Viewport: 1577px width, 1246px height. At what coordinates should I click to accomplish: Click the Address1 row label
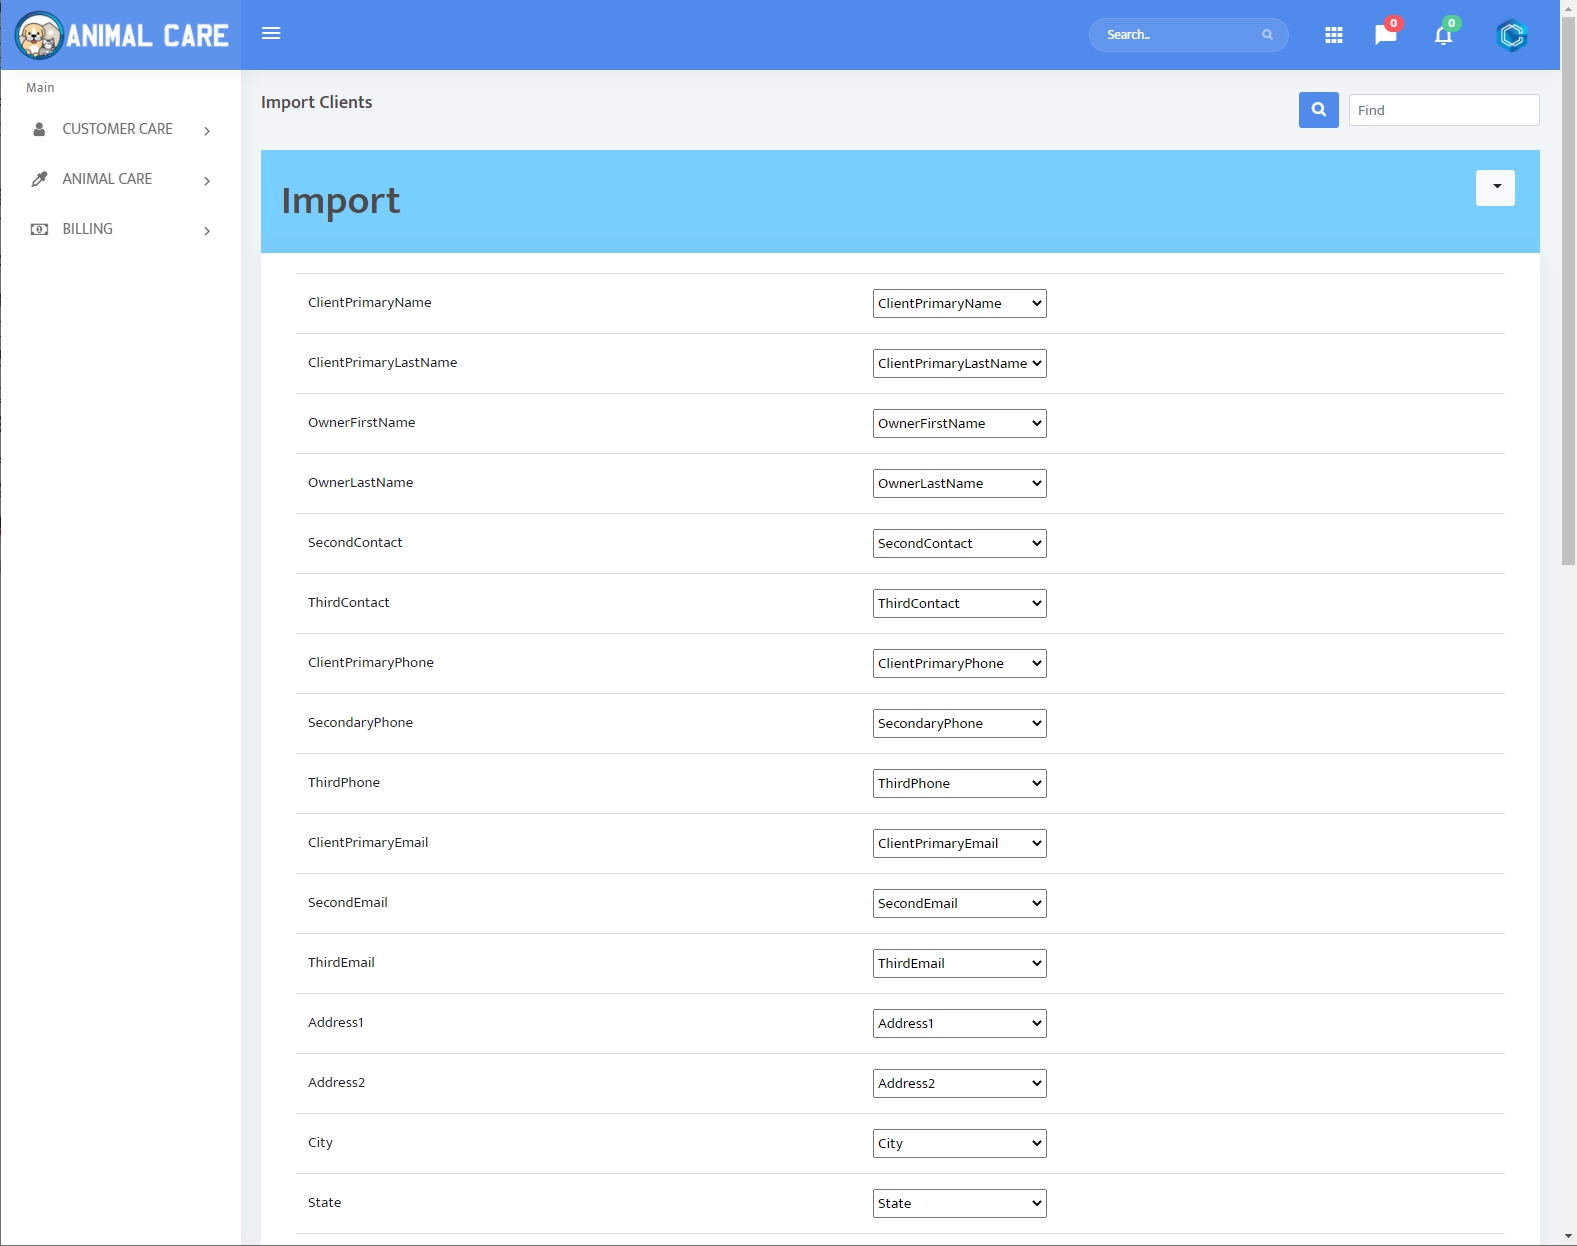point(336,1023)
